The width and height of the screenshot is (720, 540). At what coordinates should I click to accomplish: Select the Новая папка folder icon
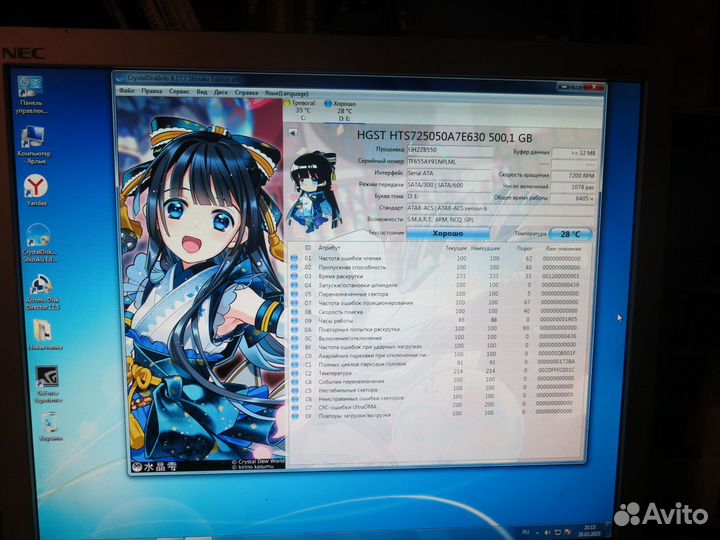tap(44, 334)
